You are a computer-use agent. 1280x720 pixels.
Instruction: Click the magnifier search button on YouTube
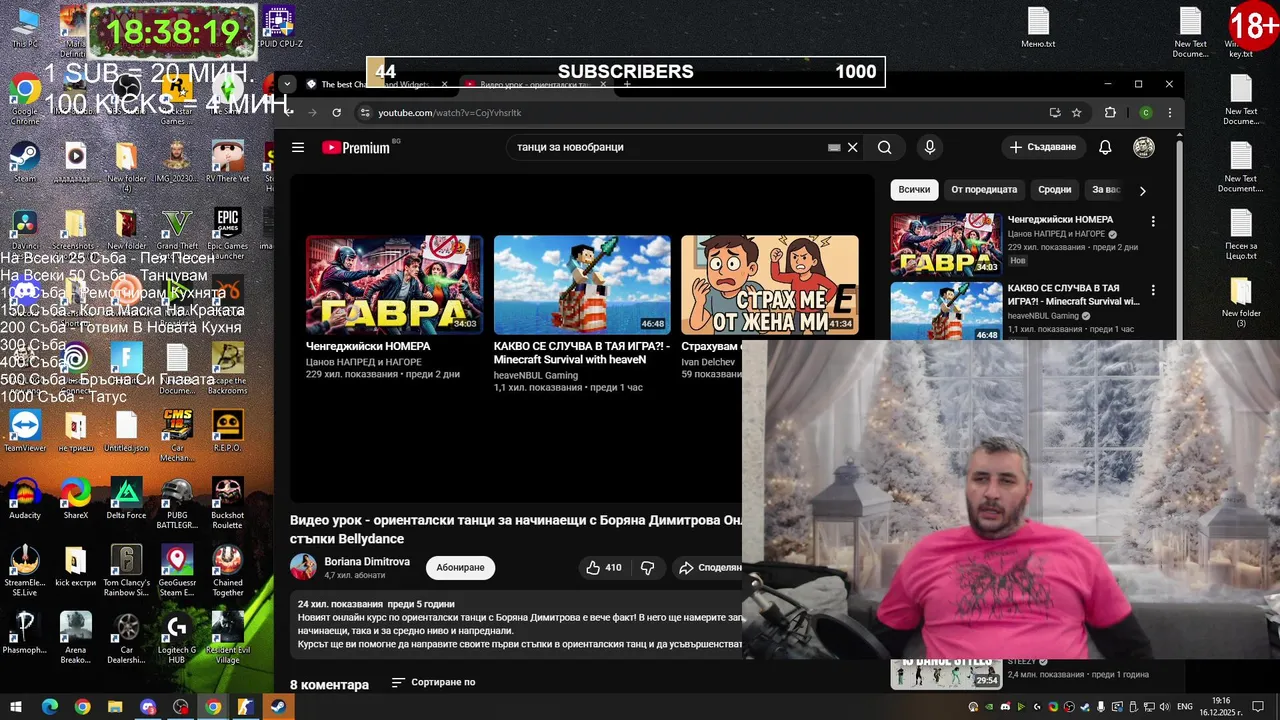point(884,147)
